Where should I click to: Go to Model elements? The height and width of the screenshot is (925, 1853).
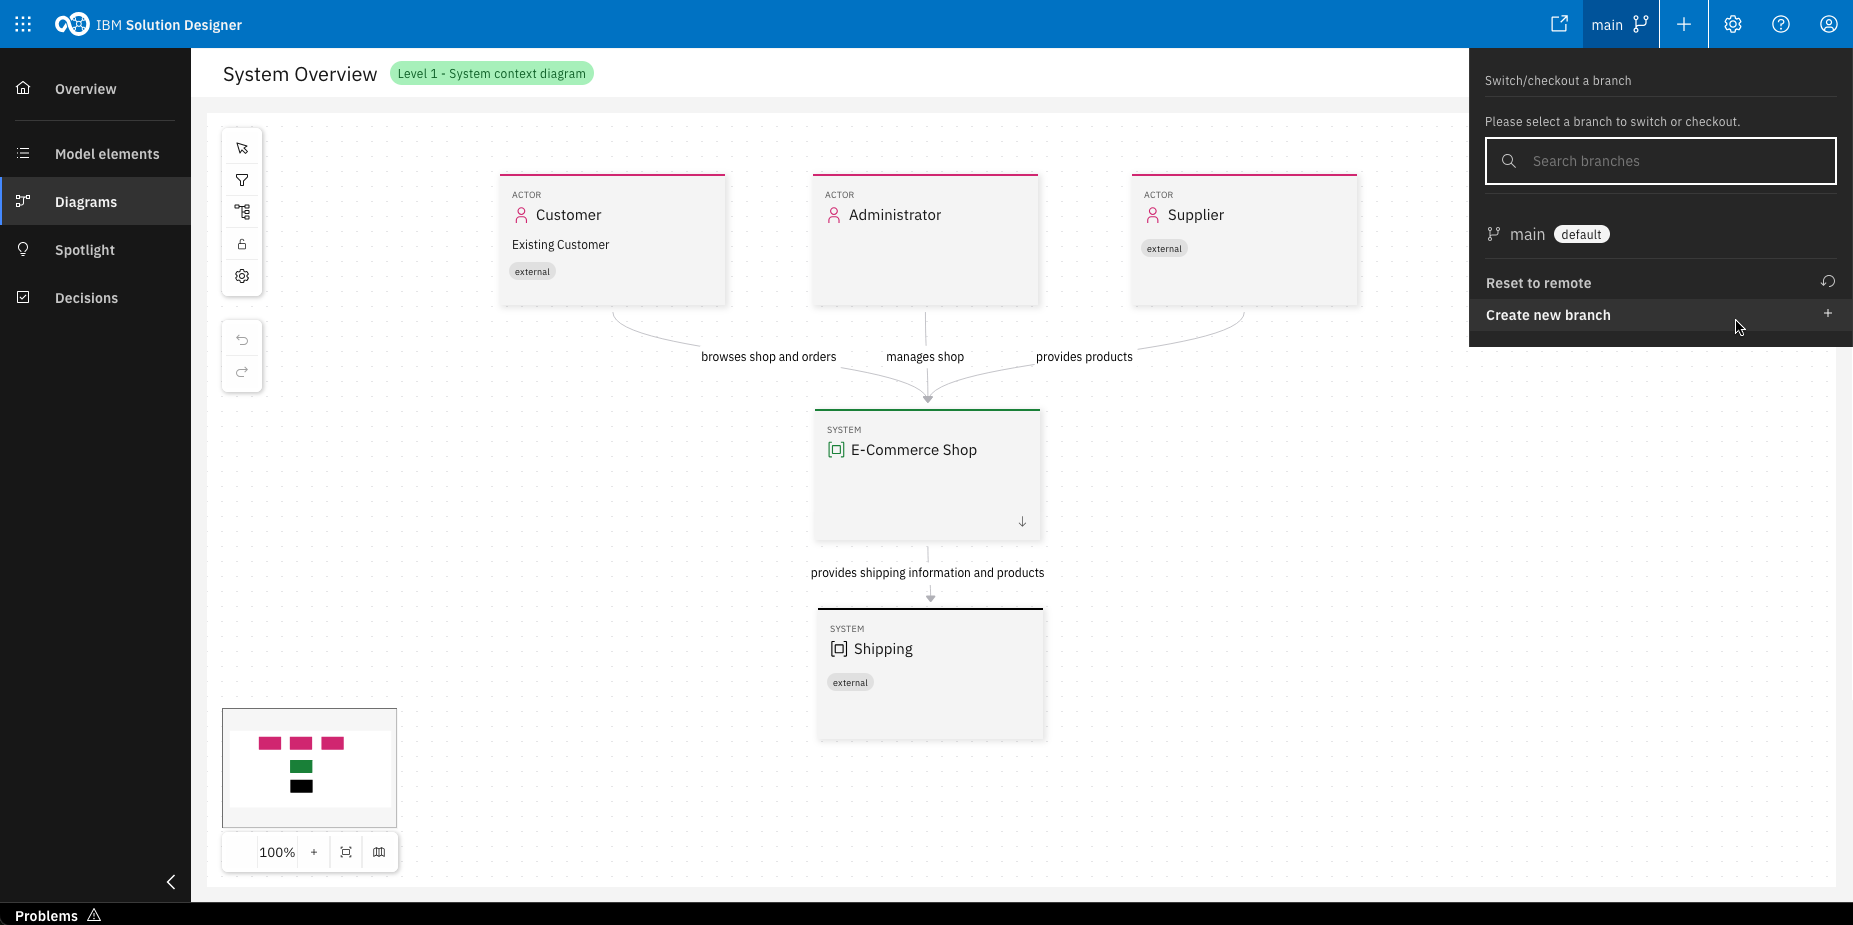click(107, 153)
